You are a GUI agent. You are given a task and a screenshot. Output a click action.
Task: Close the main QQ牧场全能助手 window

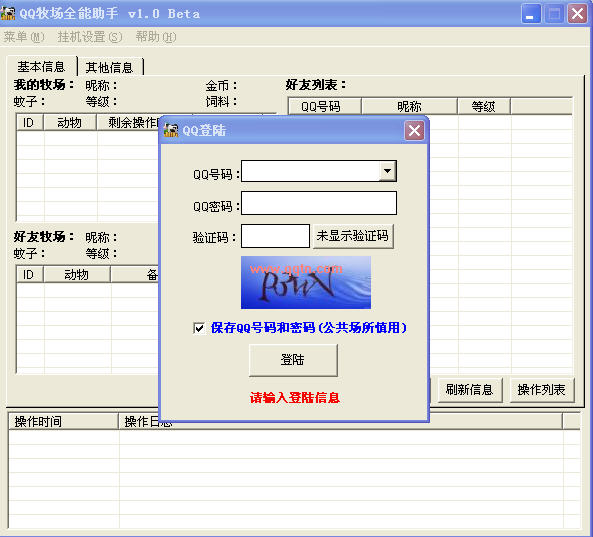click(577, 14)
